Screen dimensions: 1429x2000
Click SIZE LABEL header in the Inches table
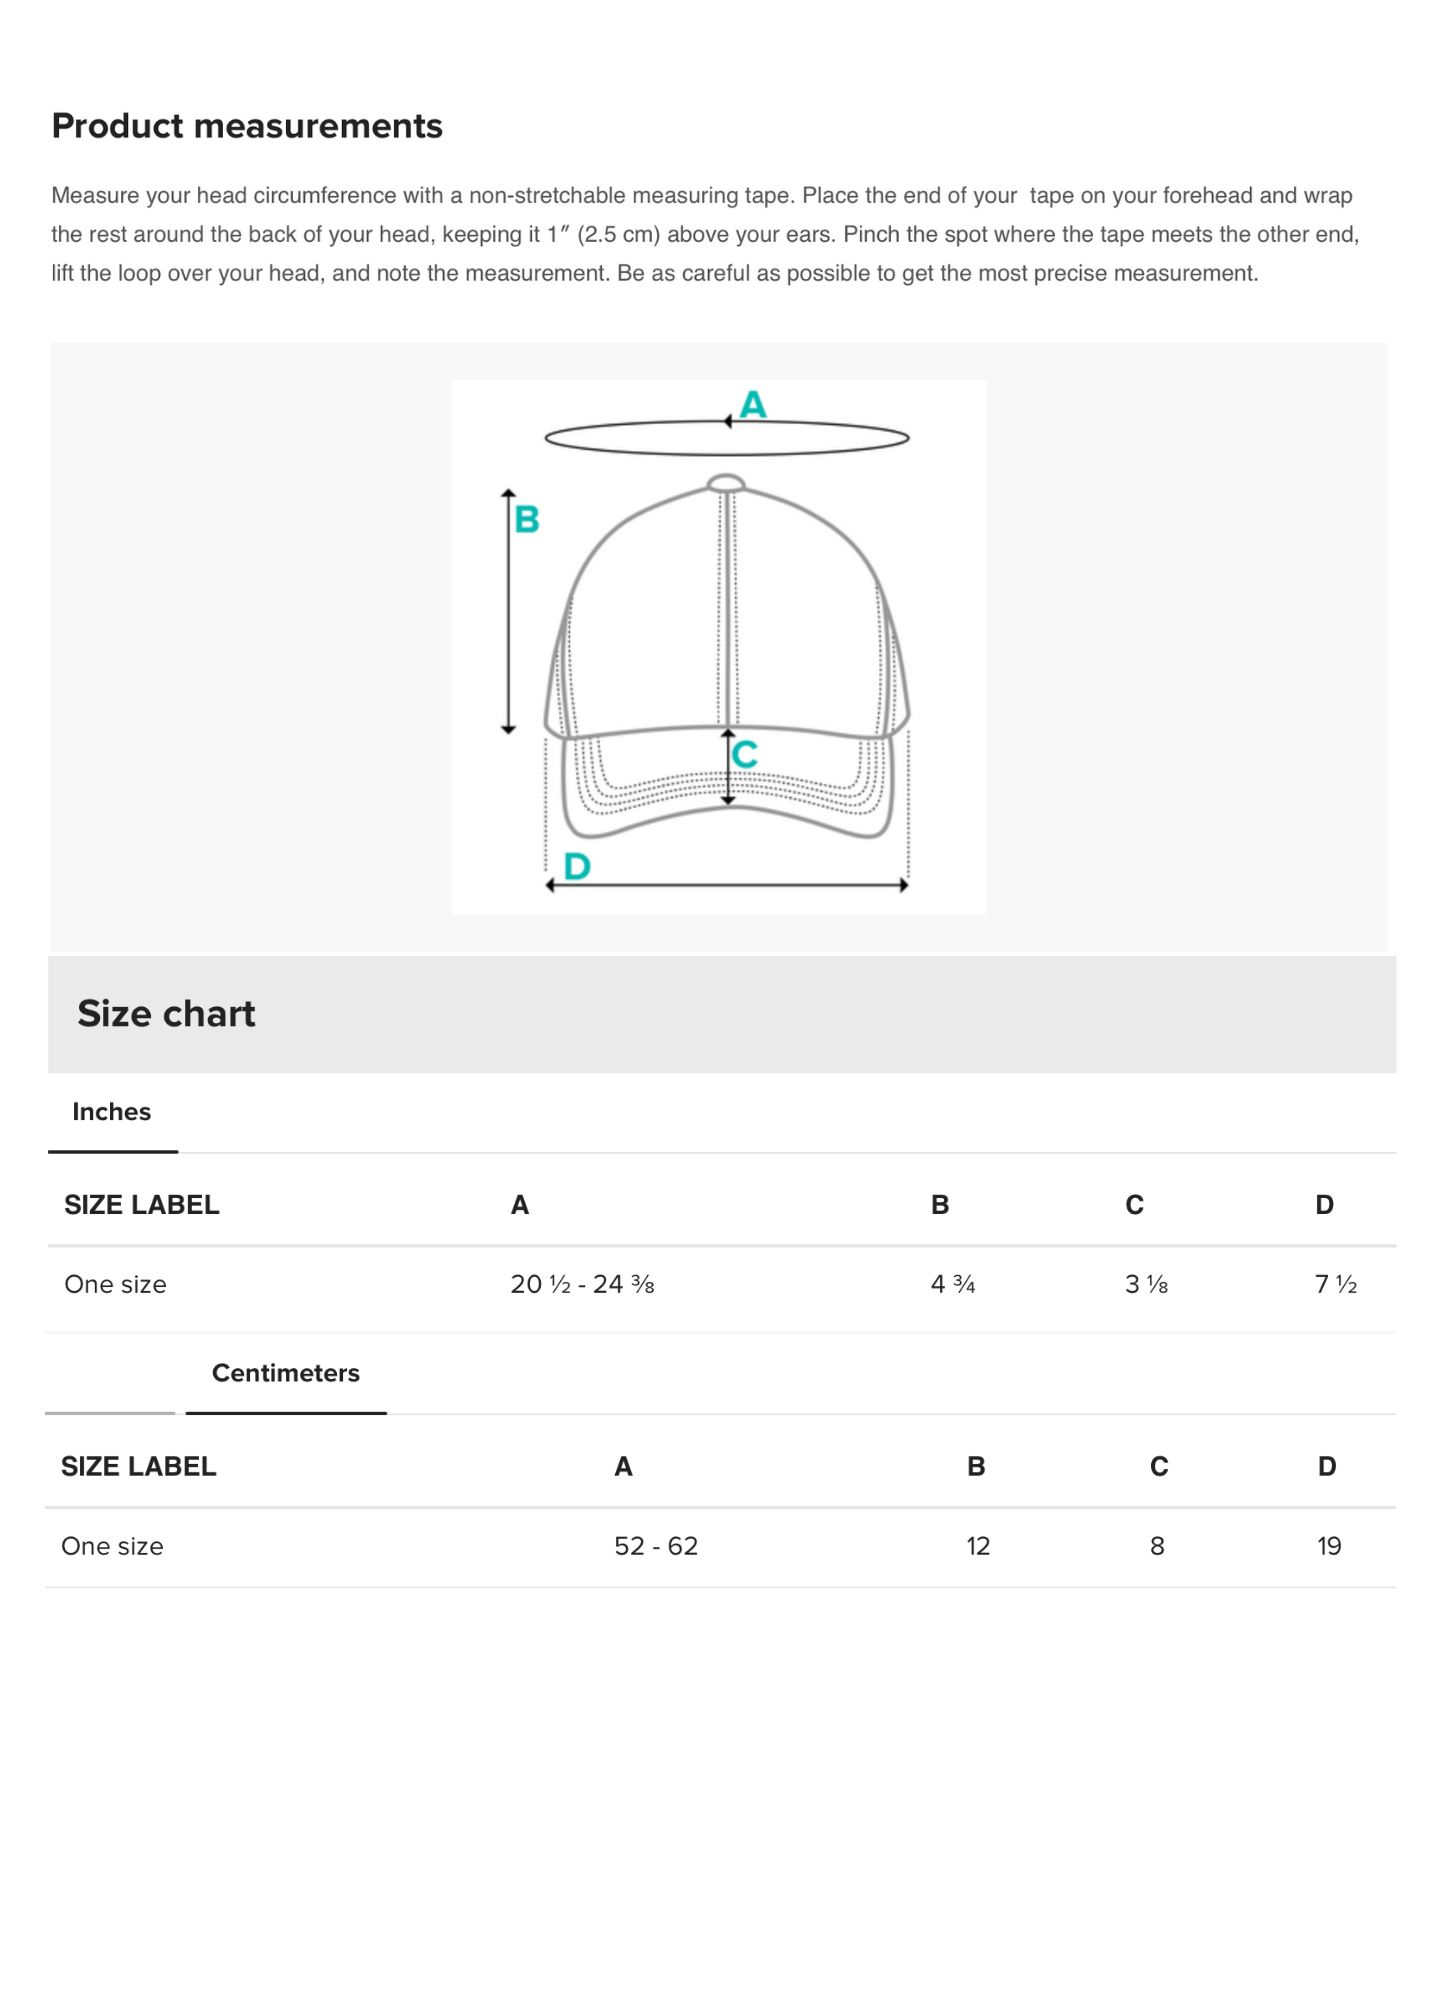(142, 1205)
